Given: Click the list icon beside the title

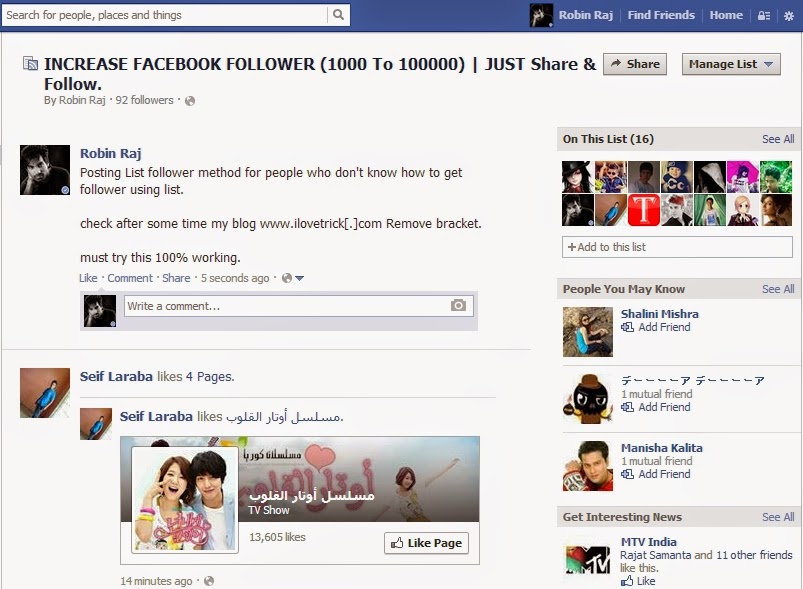Looking at the screenshot, I should click(x=31, y=64).
